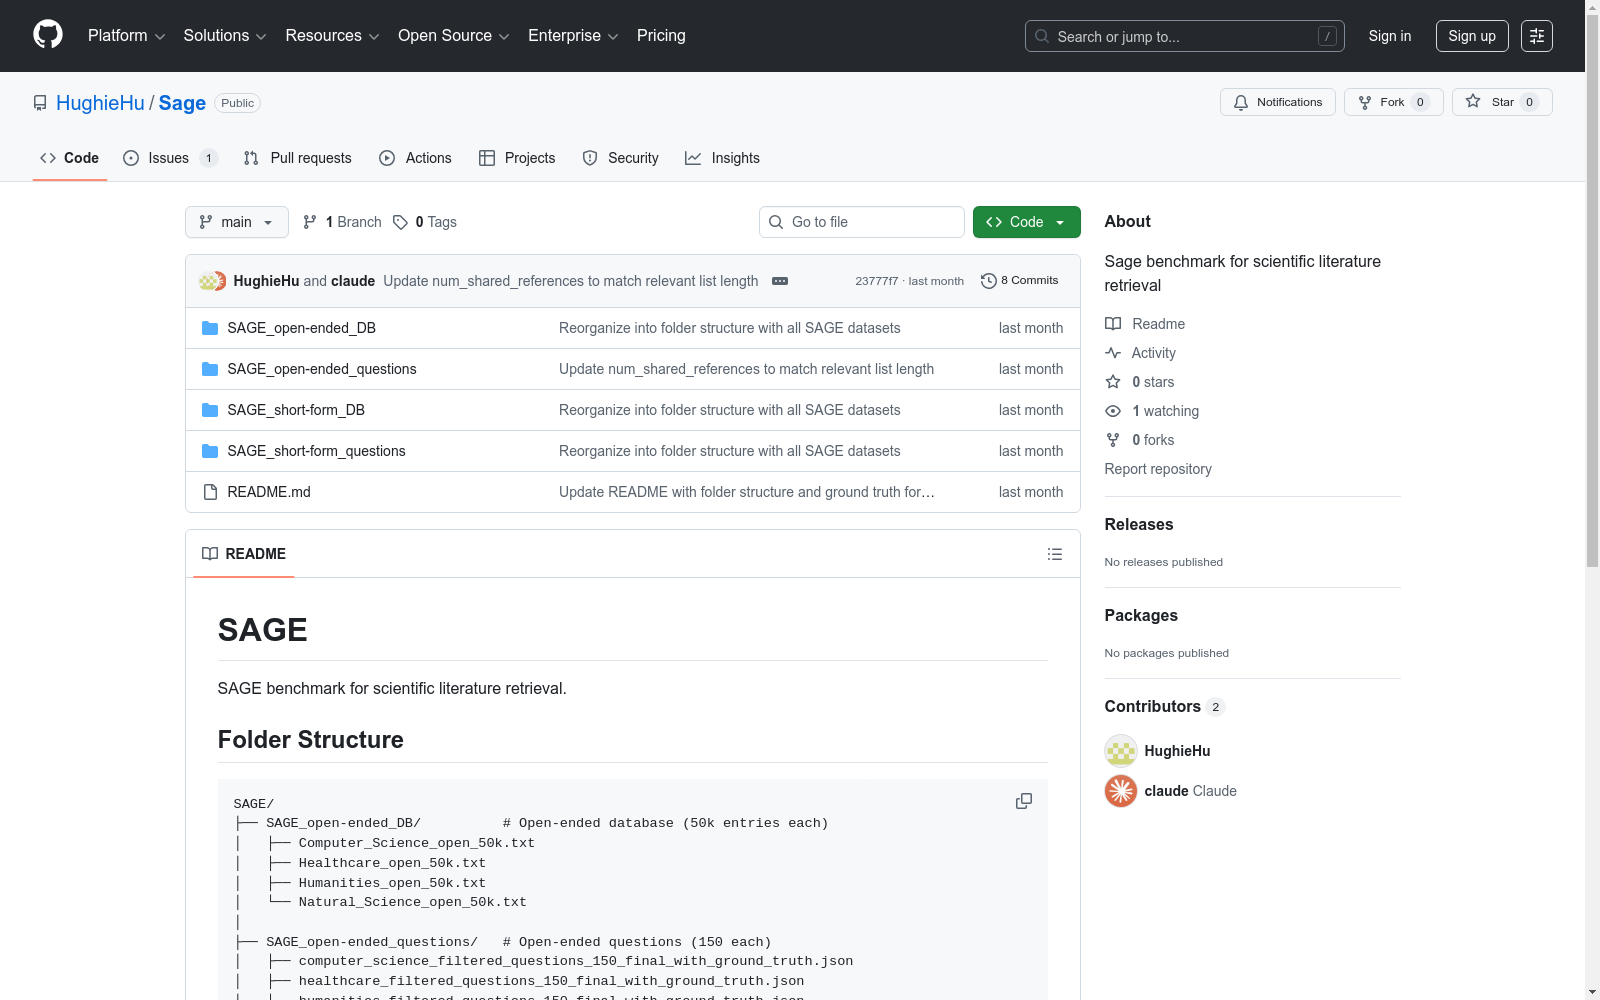Open the SAGE_short-form_questions folder
The height and width of the screenshot is (1000, 1600).
coord(317,451)
